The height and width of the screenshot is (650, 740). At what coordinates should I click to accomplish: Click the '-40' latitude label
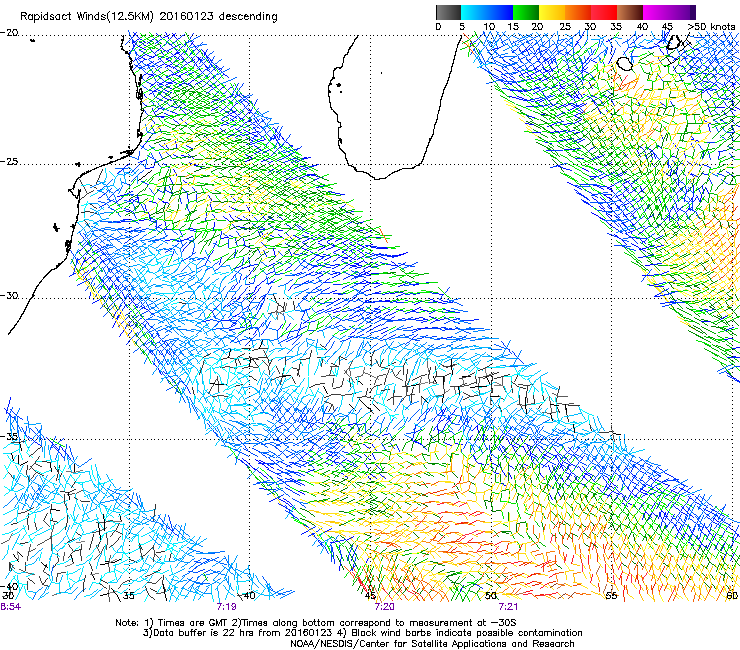pos(9,586)
